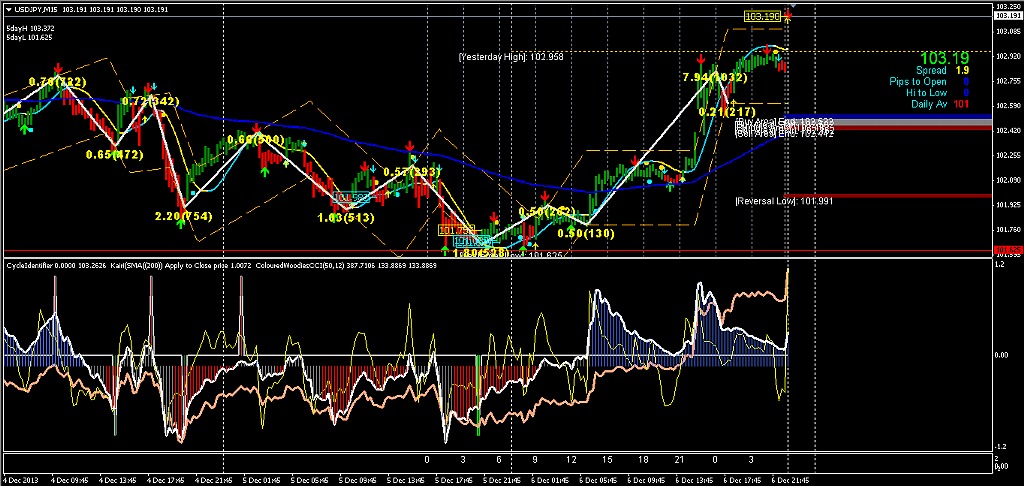
Task: Click the 0.50(262) swing label
Action: [x=547, y=212]
